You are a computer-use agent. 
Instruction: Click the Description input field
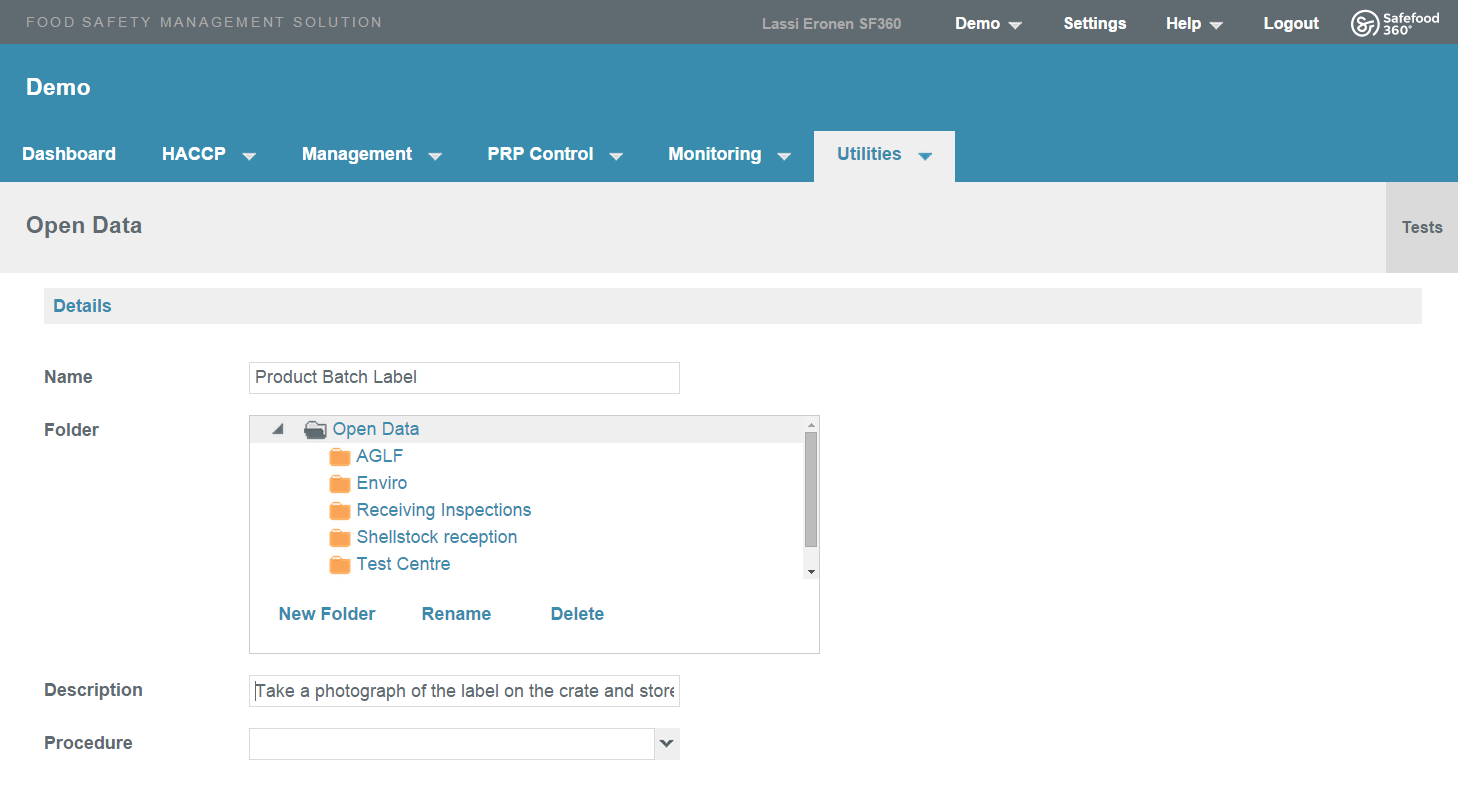(x=464, y=691)
